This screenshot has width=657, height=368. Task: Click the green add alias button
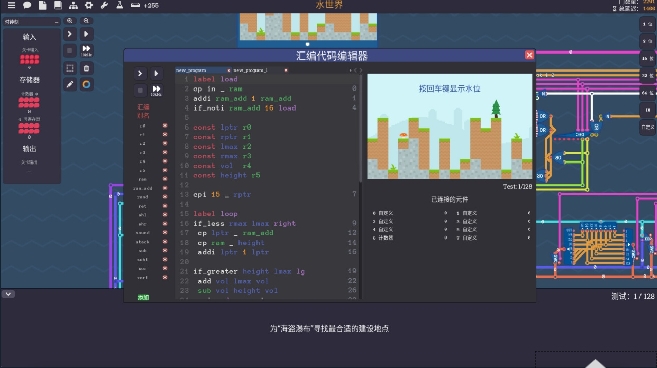pyautogui.click(x=143, y=297)
